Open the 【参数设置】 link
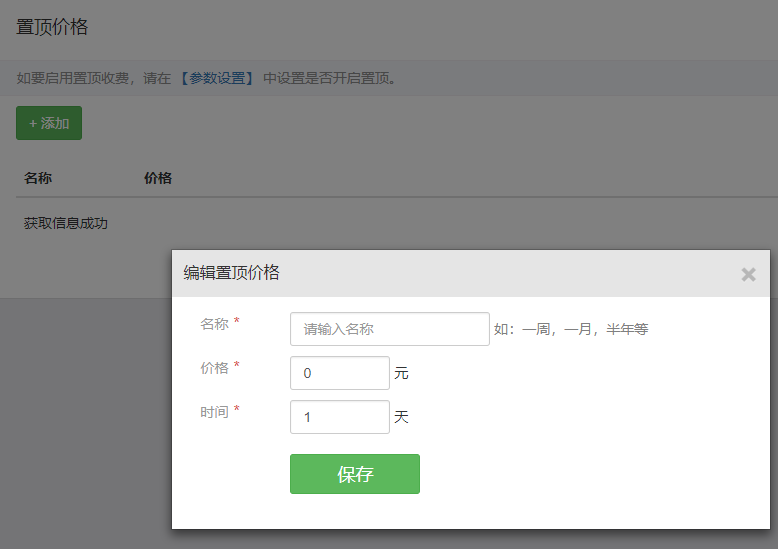 click(217, 78)
